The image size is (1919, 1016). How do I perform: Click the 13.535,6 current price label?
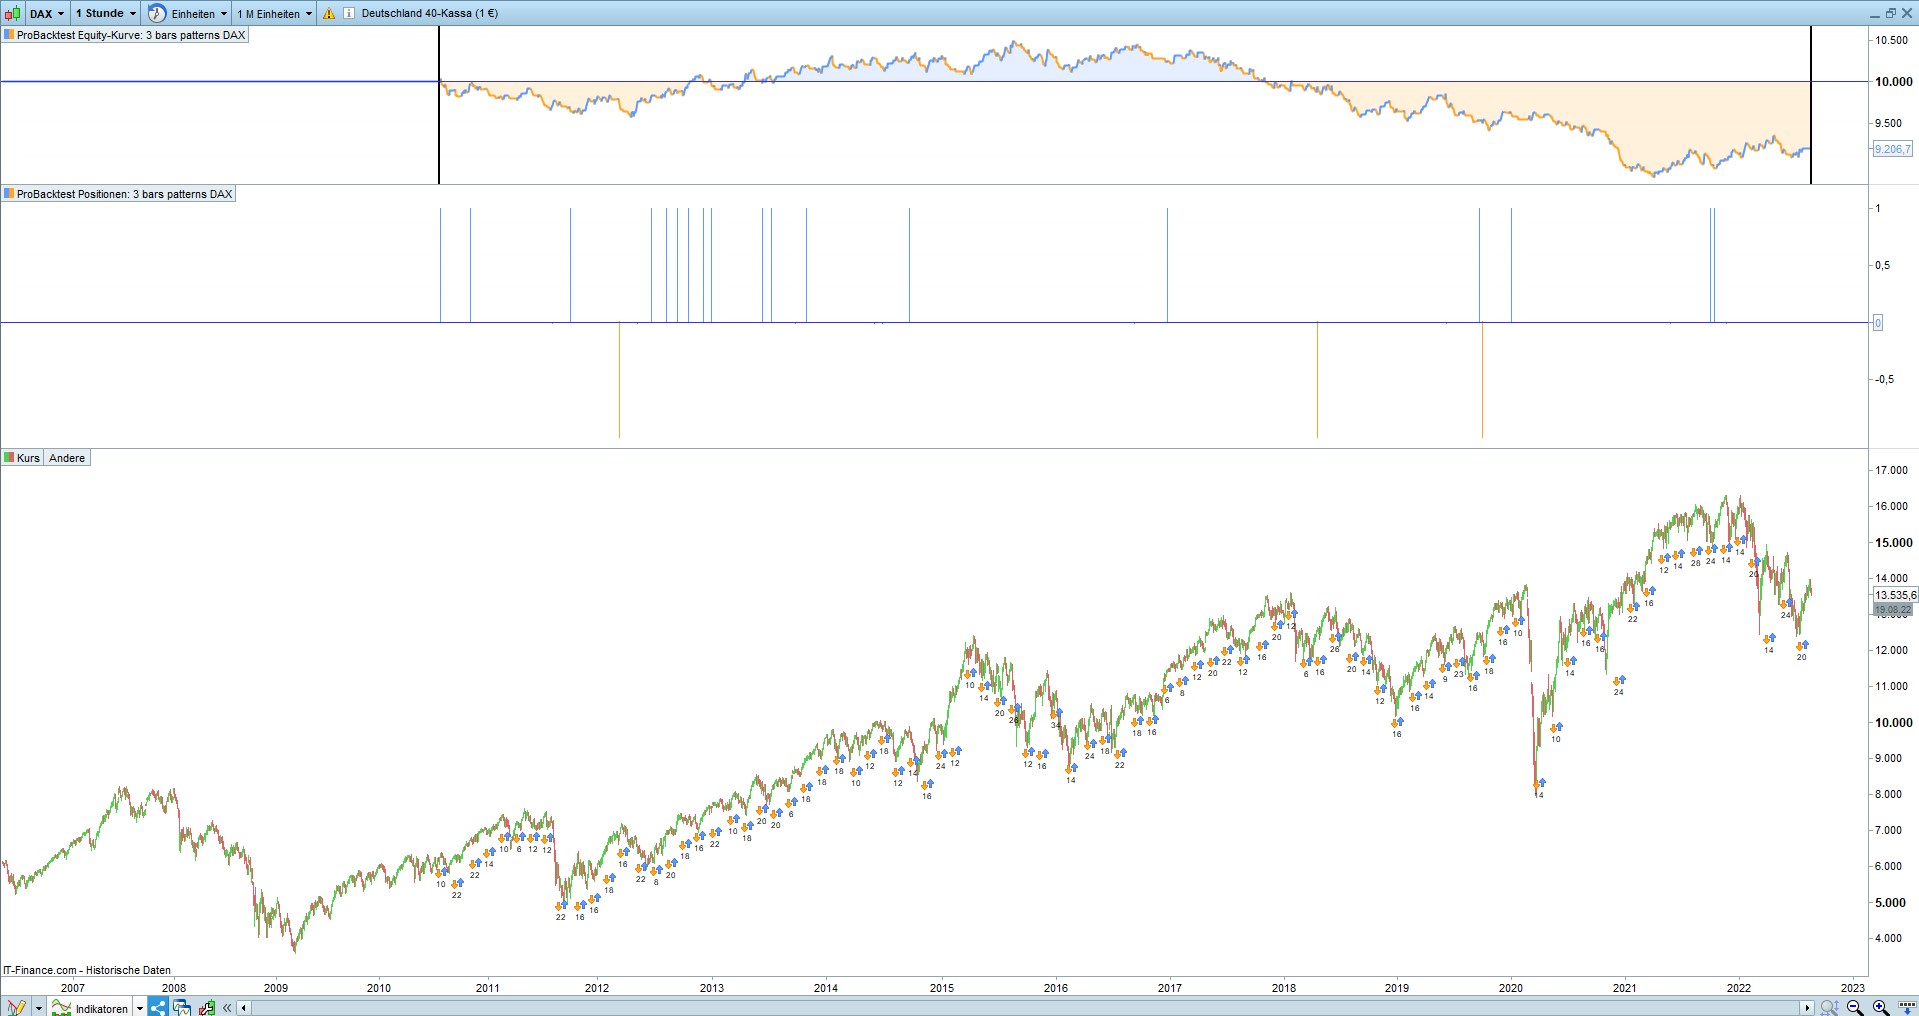(1895, 595)
